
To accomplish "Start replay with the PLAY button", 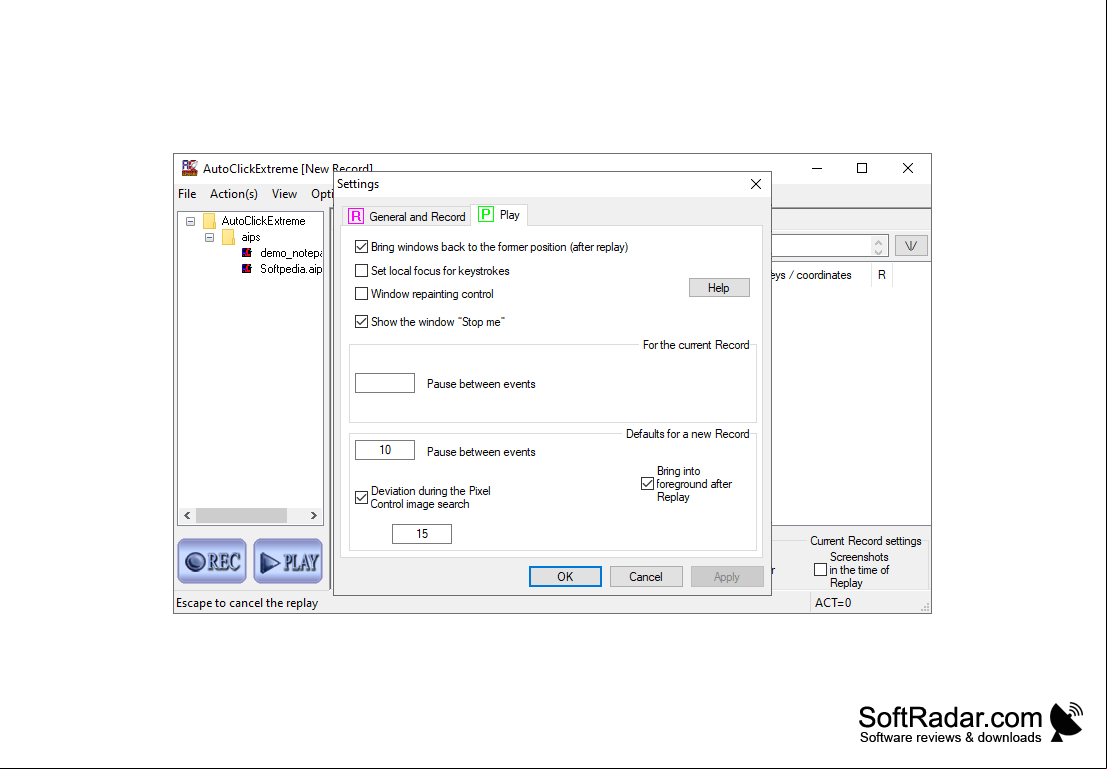I will [x=288, y=561].
